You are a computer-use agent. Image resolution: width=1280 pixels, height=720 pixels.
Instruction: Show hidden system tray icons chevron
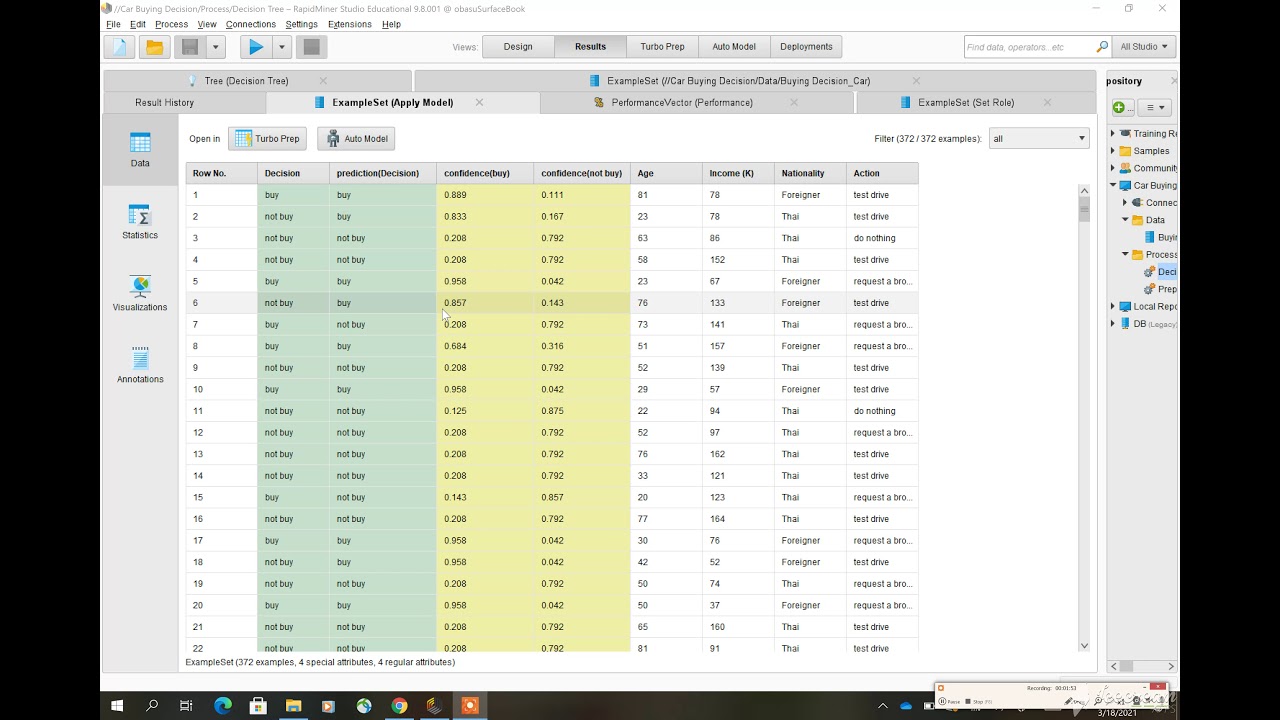coord(883,706)
